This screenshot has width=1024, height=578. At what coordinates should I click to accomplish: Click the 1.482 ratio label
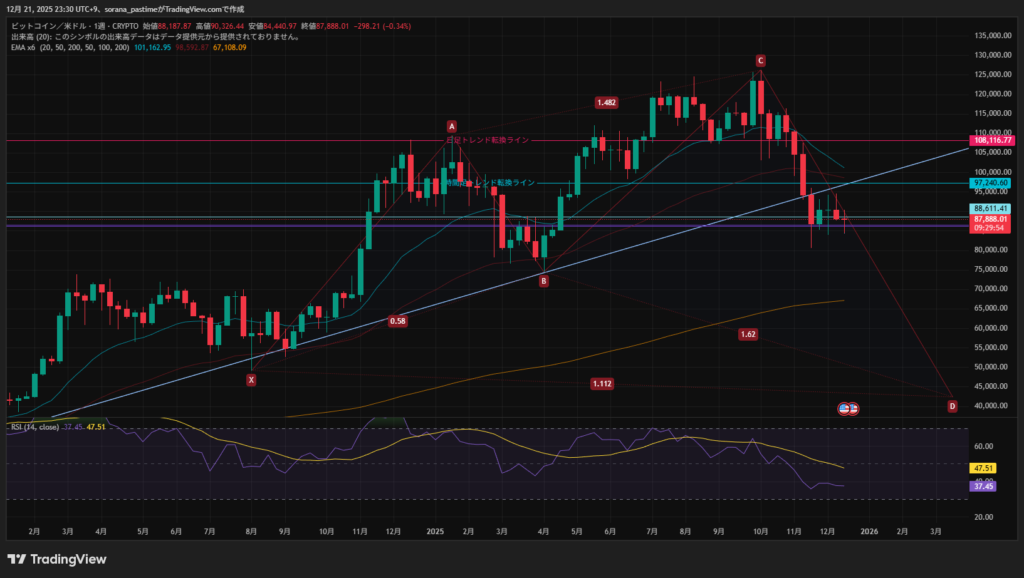606,103
